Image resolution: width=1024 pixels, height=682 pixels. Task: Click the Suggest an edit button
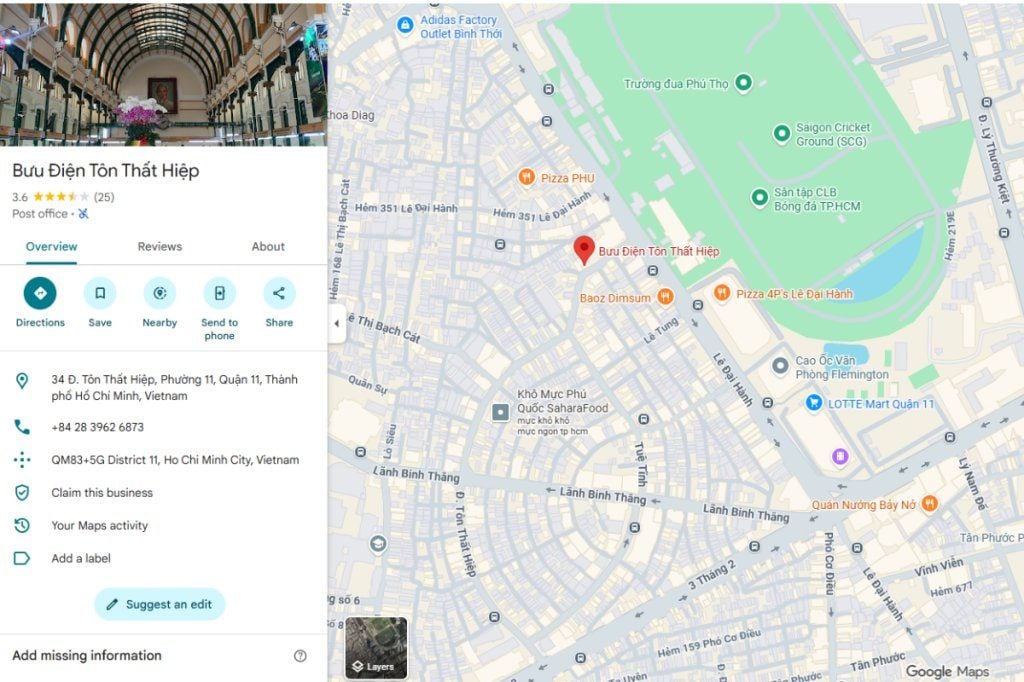coord(160,604)
